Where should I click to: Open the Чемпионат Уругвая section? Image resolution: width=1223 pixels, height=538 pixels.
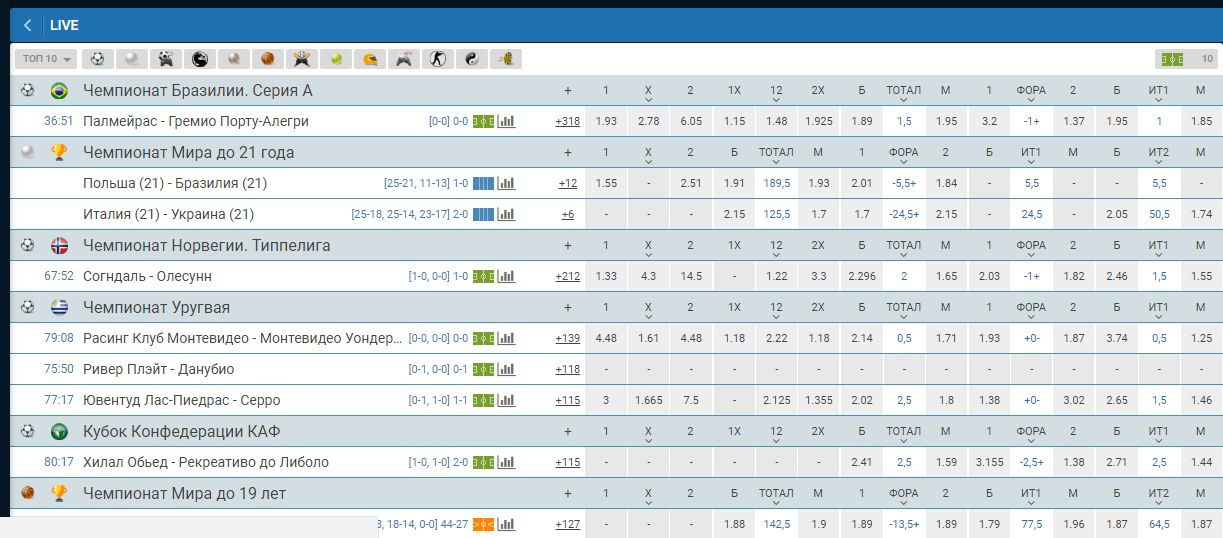click(157, 307)
